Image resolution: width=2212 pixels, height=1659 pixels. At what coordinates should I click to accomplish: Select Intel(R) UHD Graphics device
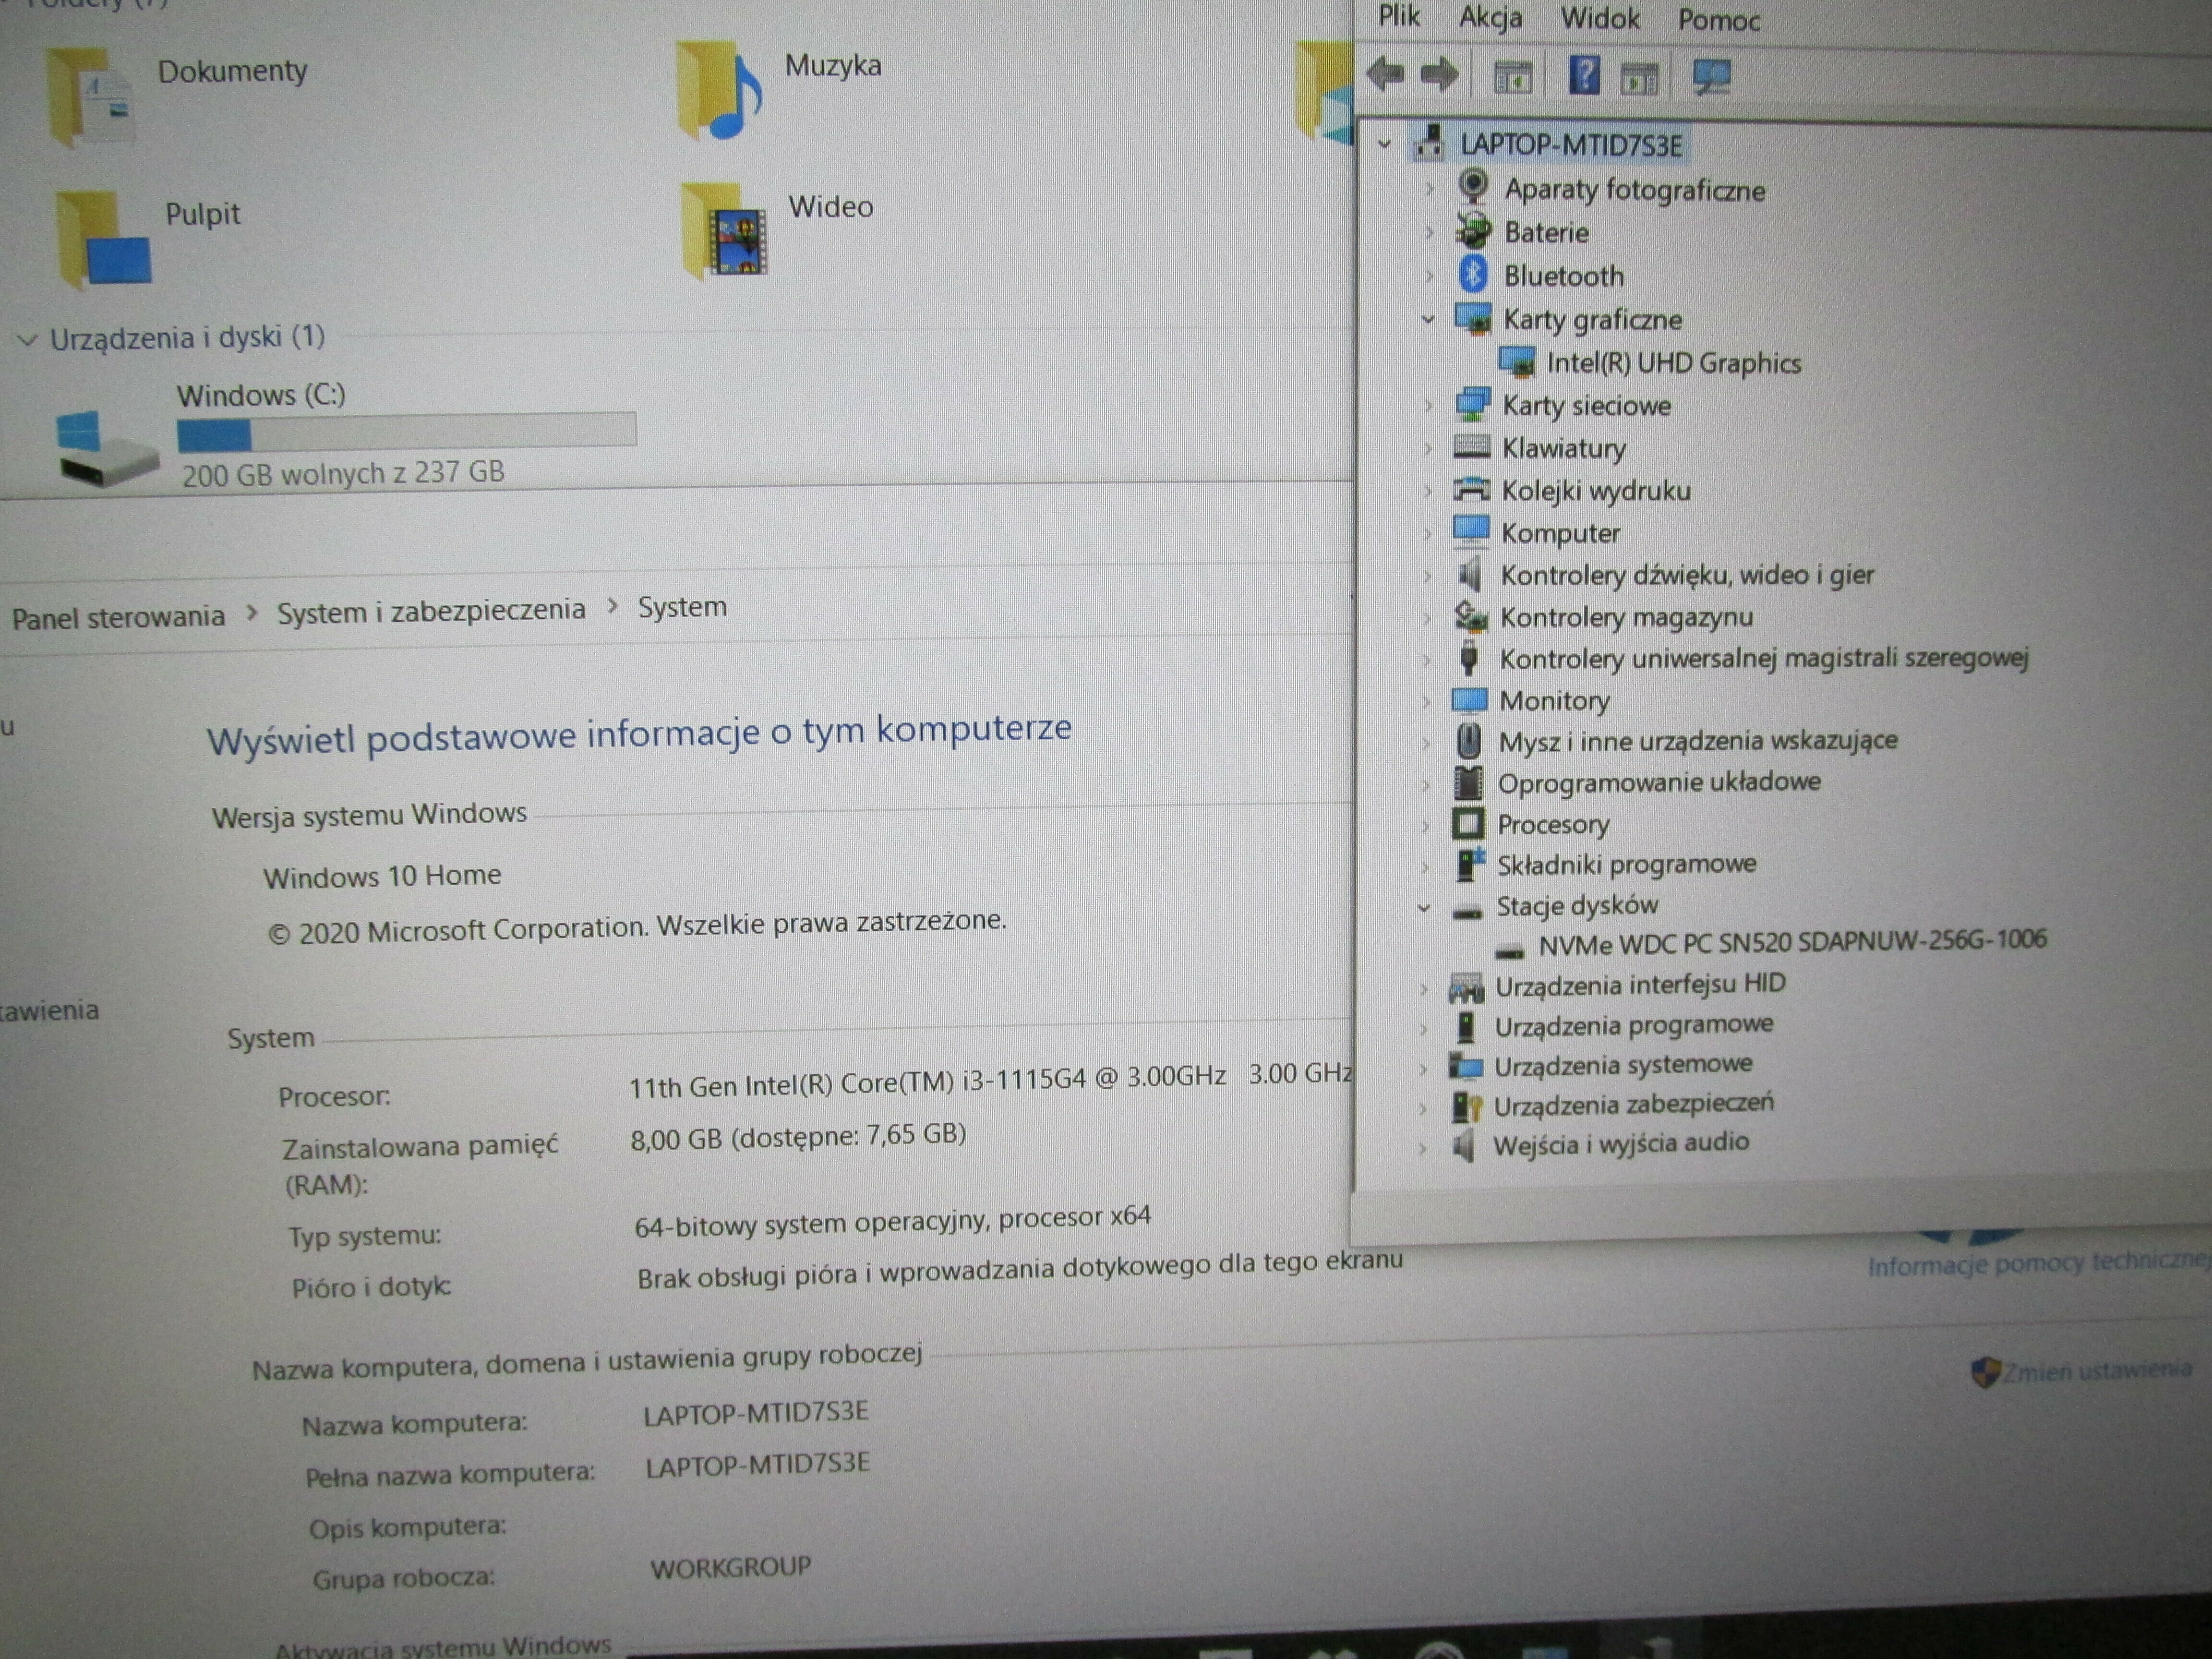coord(1673,362)
